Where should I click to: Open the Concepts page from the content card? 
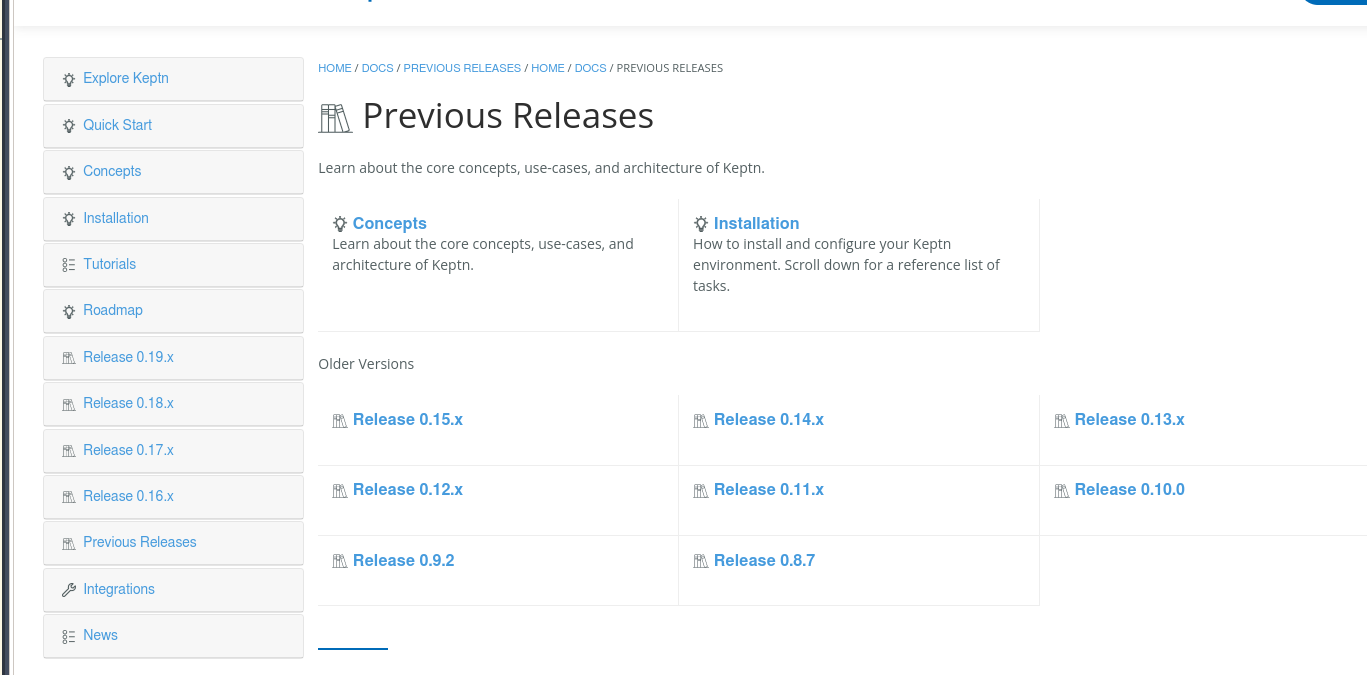pyautogui.click(x=389, y=223)
